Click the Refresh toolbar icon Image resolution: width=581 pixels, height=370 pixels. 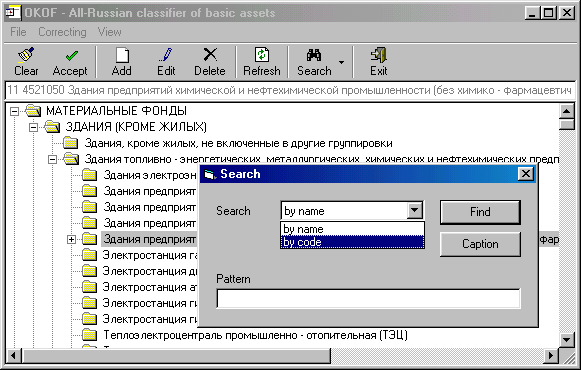pos(262,54)
